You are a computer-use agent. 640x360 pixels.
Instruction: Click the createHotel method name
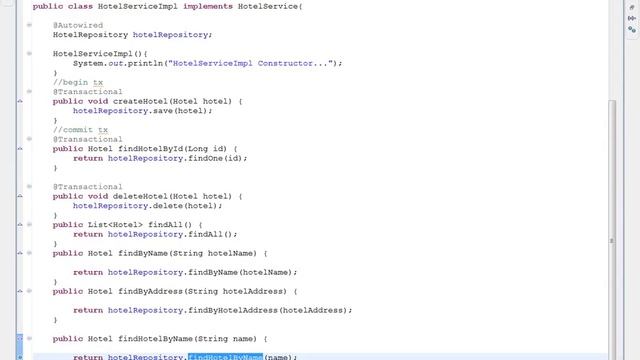click(140, 101)
